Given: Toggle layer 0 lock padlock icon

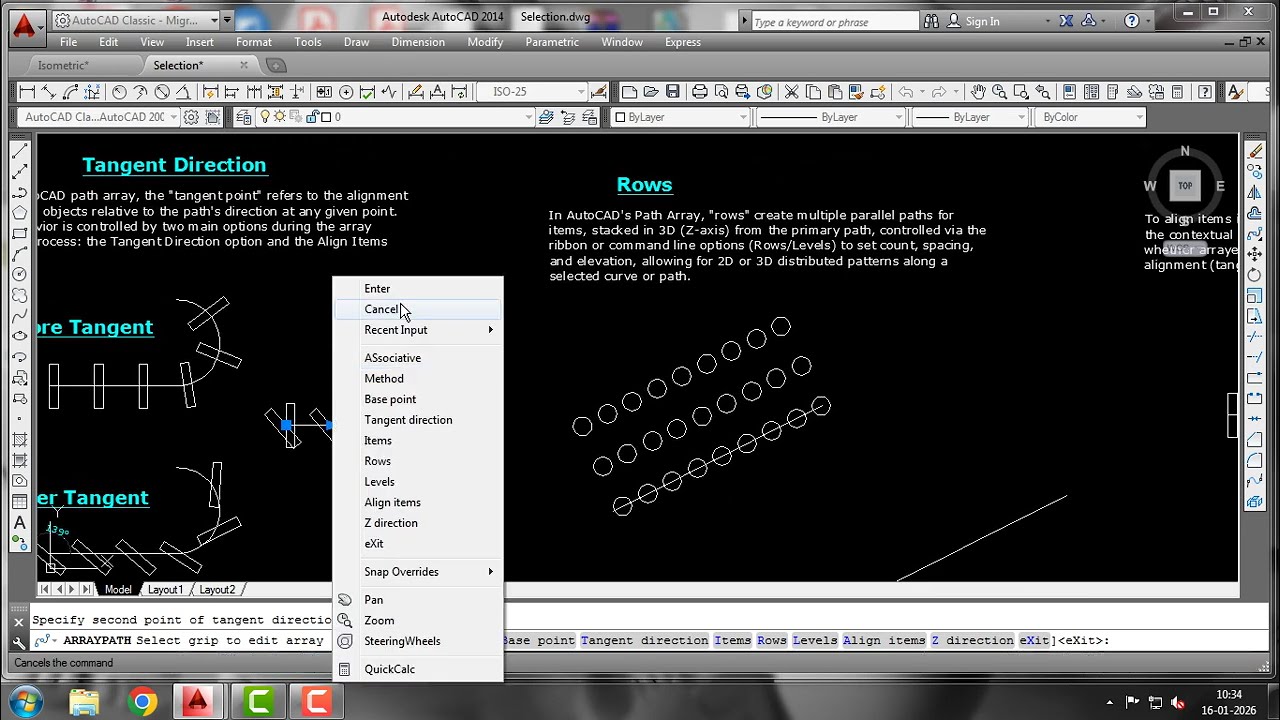Looking at the screenshot, I should click(x=312, y=117).
